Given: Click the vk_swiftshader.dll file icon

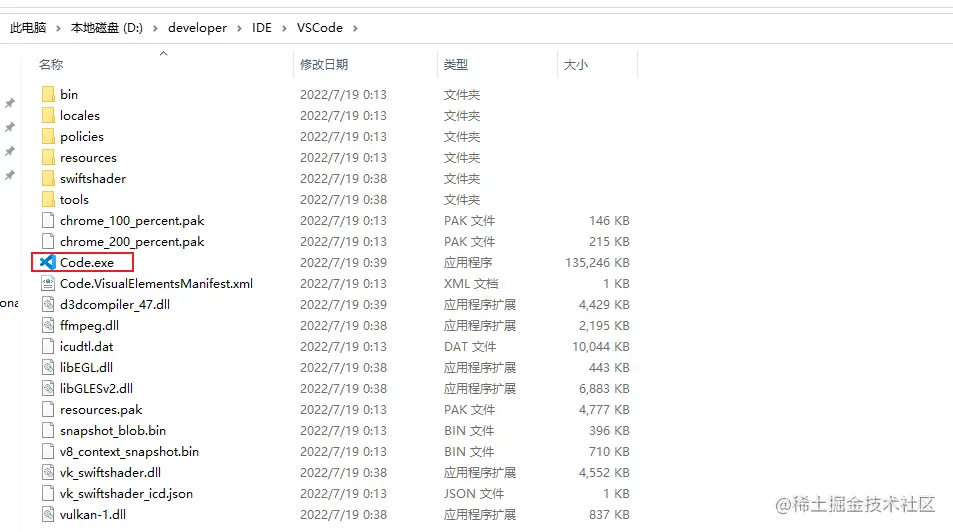Looking at the screenshot, I should (x=48, y=472).
